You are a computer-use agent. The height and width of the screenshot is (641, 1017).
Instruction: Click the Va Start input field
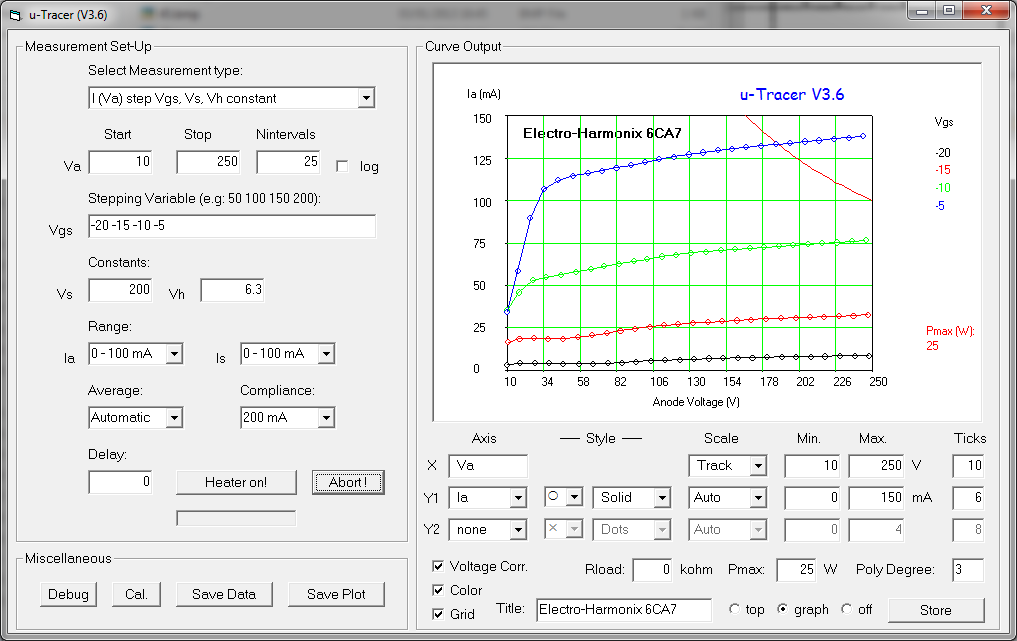[x=120, y=162]
